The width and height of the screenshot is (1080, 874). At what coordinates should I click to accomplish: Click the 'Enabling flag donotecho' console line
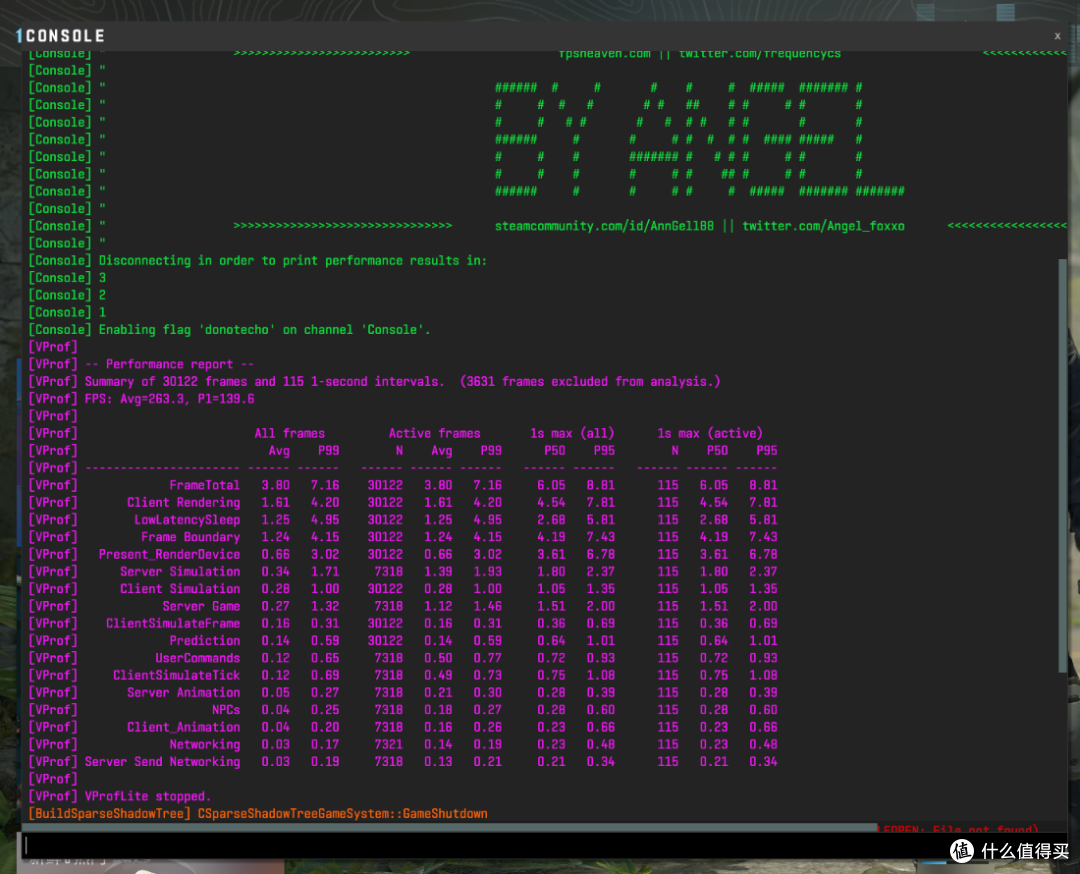pyautogui.click(x=264, y=330)
